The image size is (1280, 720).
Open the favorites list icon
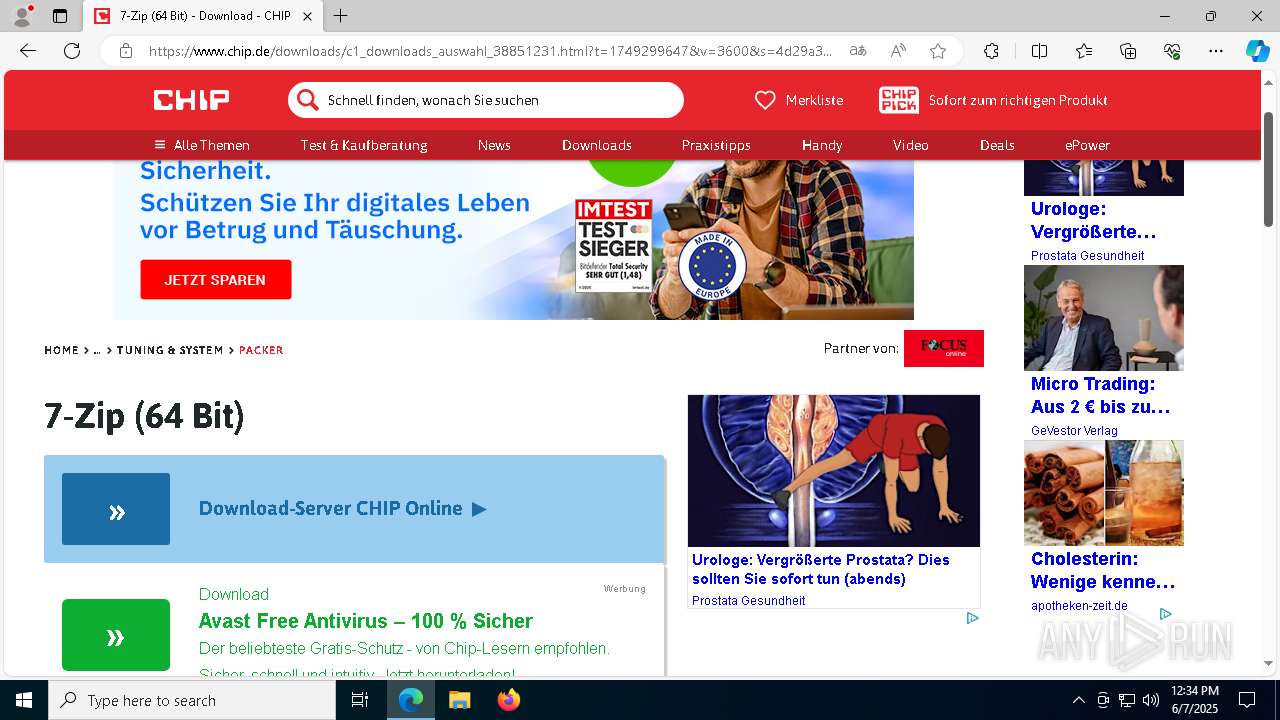[x=1084, y=51]
